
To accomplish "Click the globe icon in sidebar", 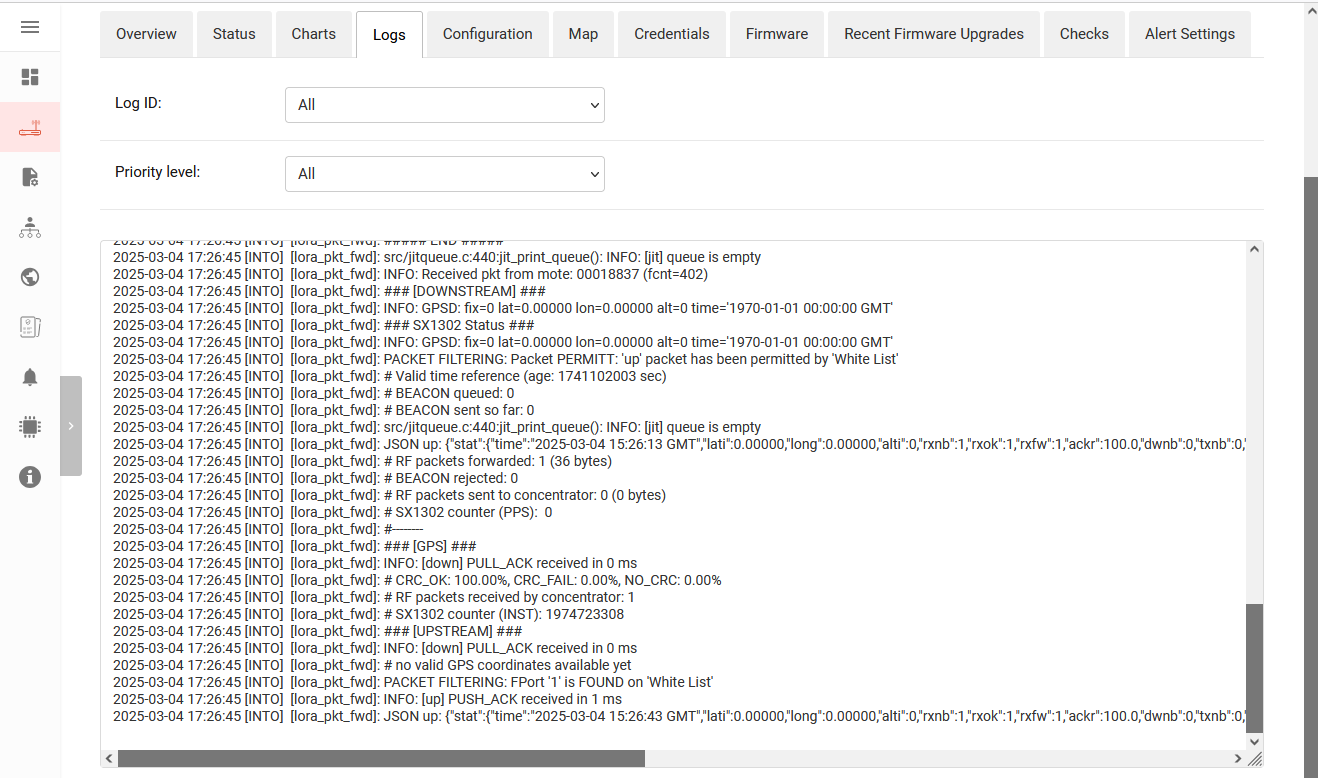I will tap(30, 277).
